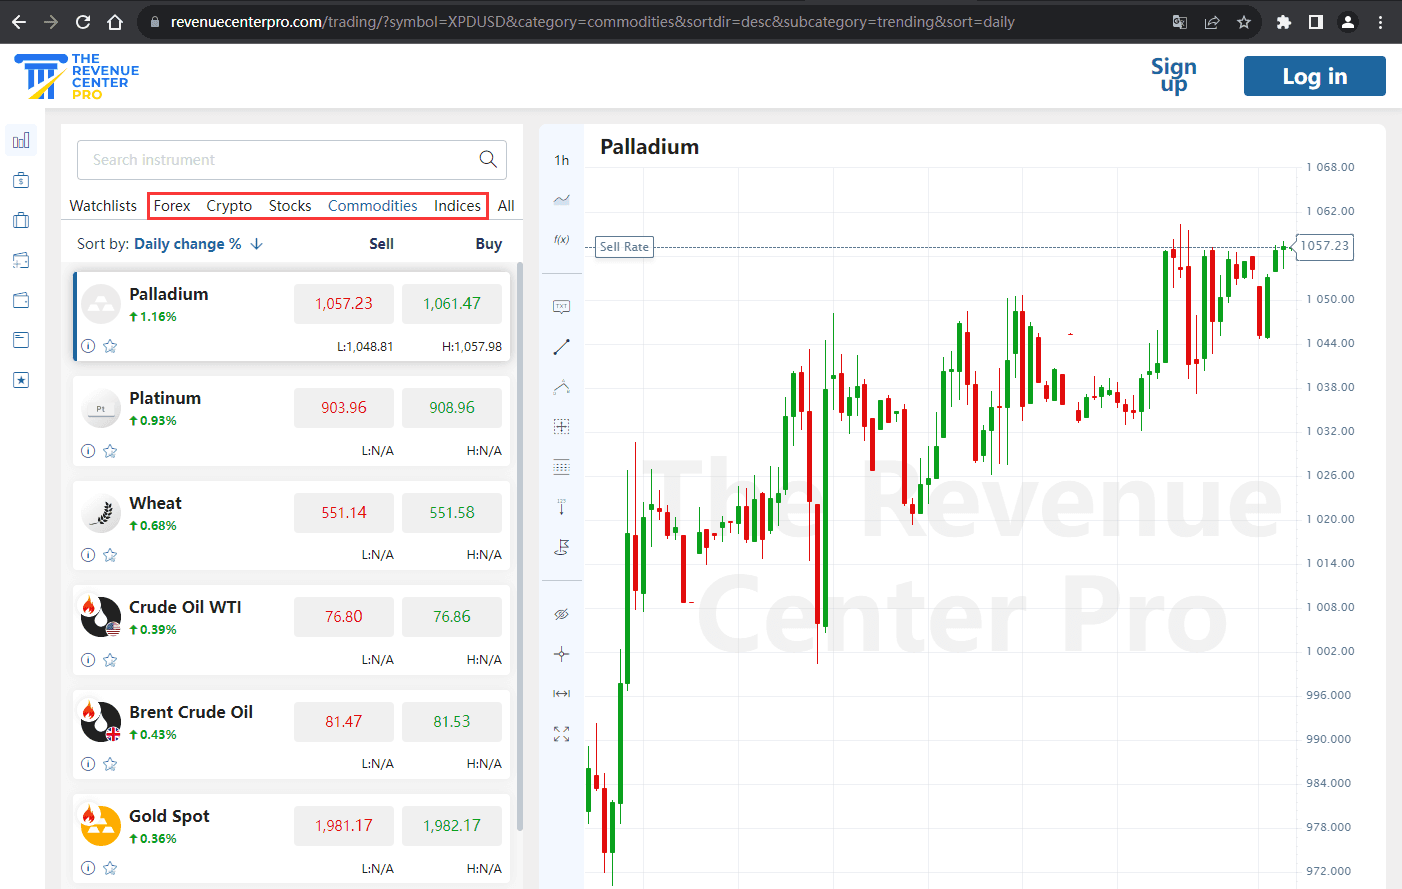Open the Daily change % sort dropdown

[x=187, y=244]
